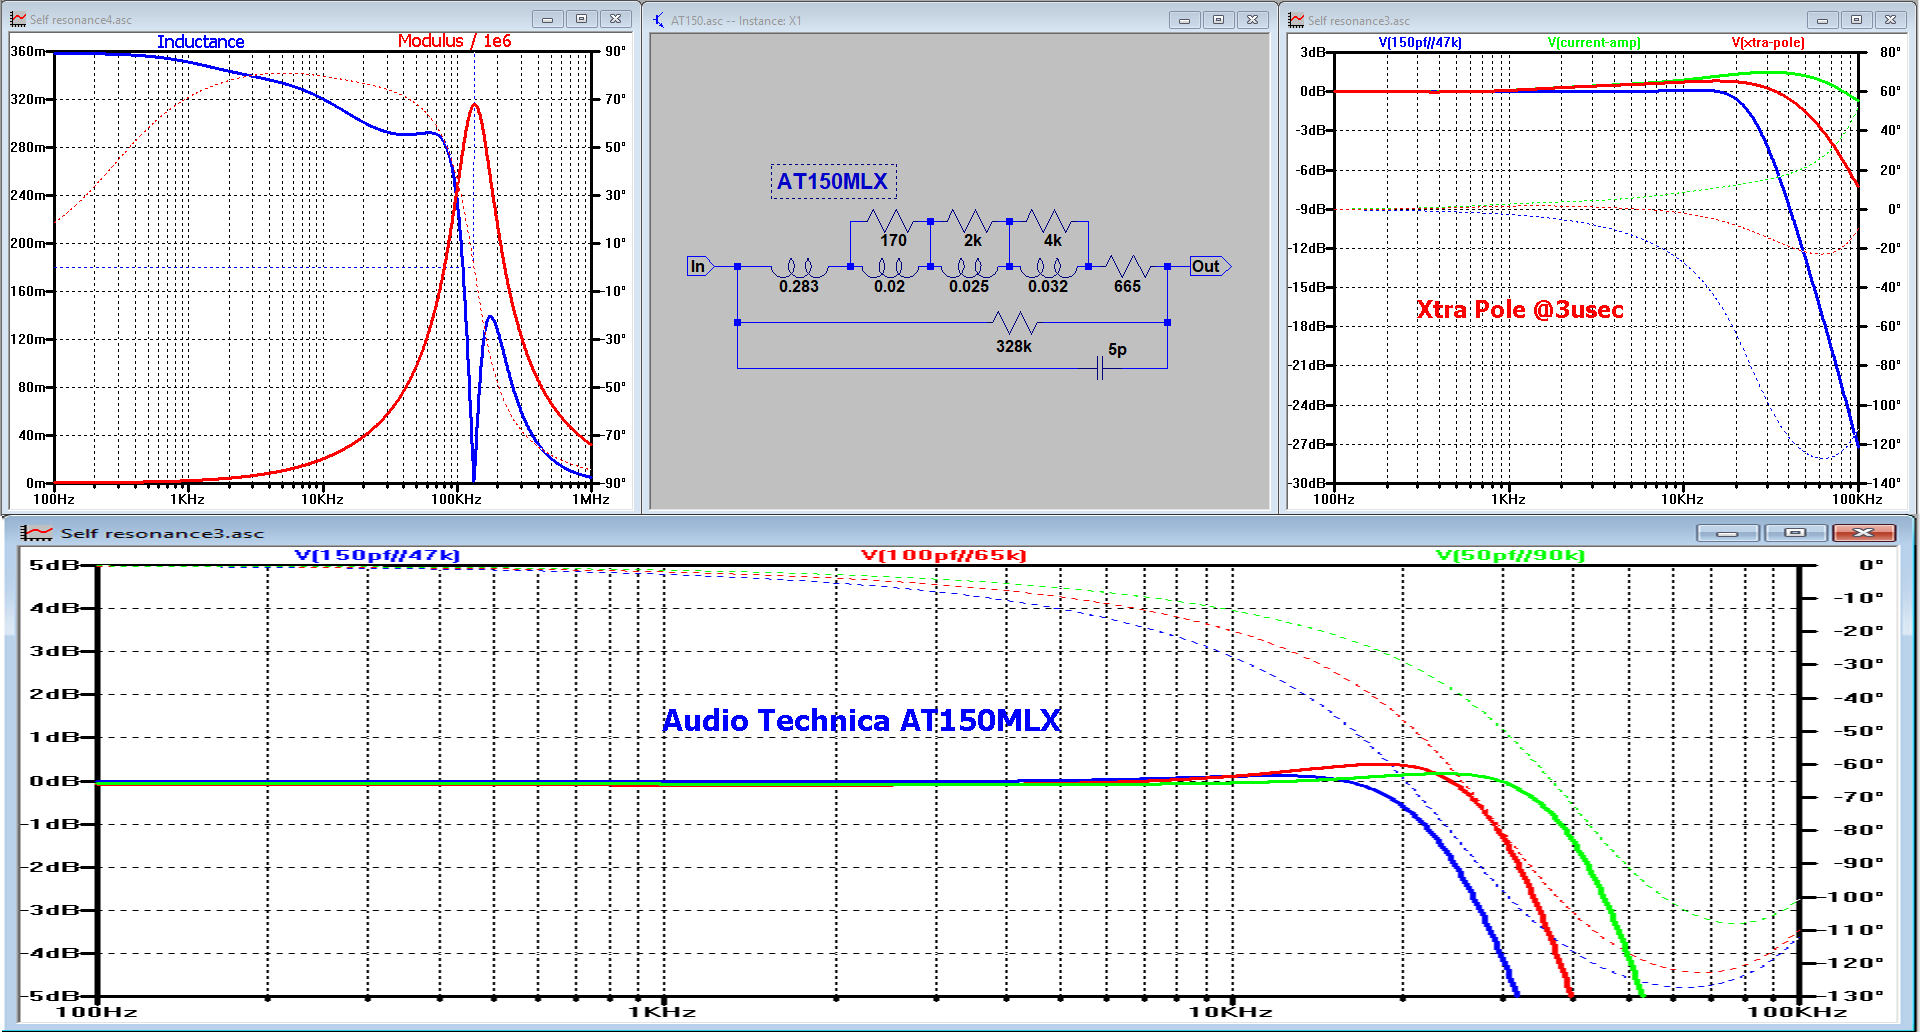Image resolution: width=1920 pixels, height=1032 pixels.
Task: Maximize the Self resonance4.asc window
Action: tap(581, 19)
